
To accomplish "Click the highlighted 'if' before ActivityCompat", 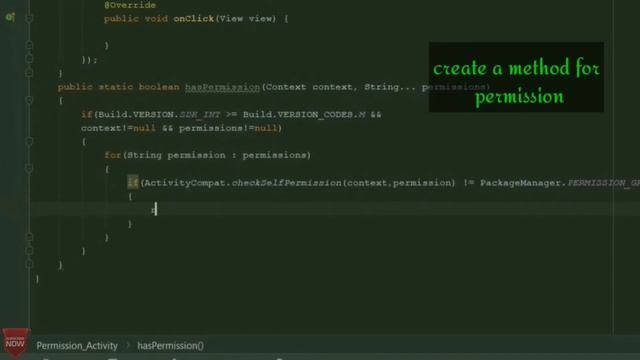I will [133, 182].
